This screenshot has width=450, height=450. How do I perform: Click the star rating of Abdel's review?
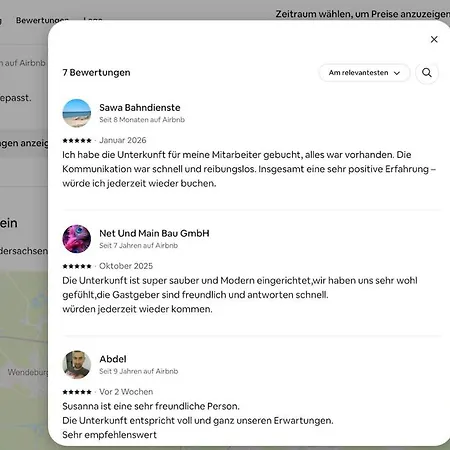77,392
